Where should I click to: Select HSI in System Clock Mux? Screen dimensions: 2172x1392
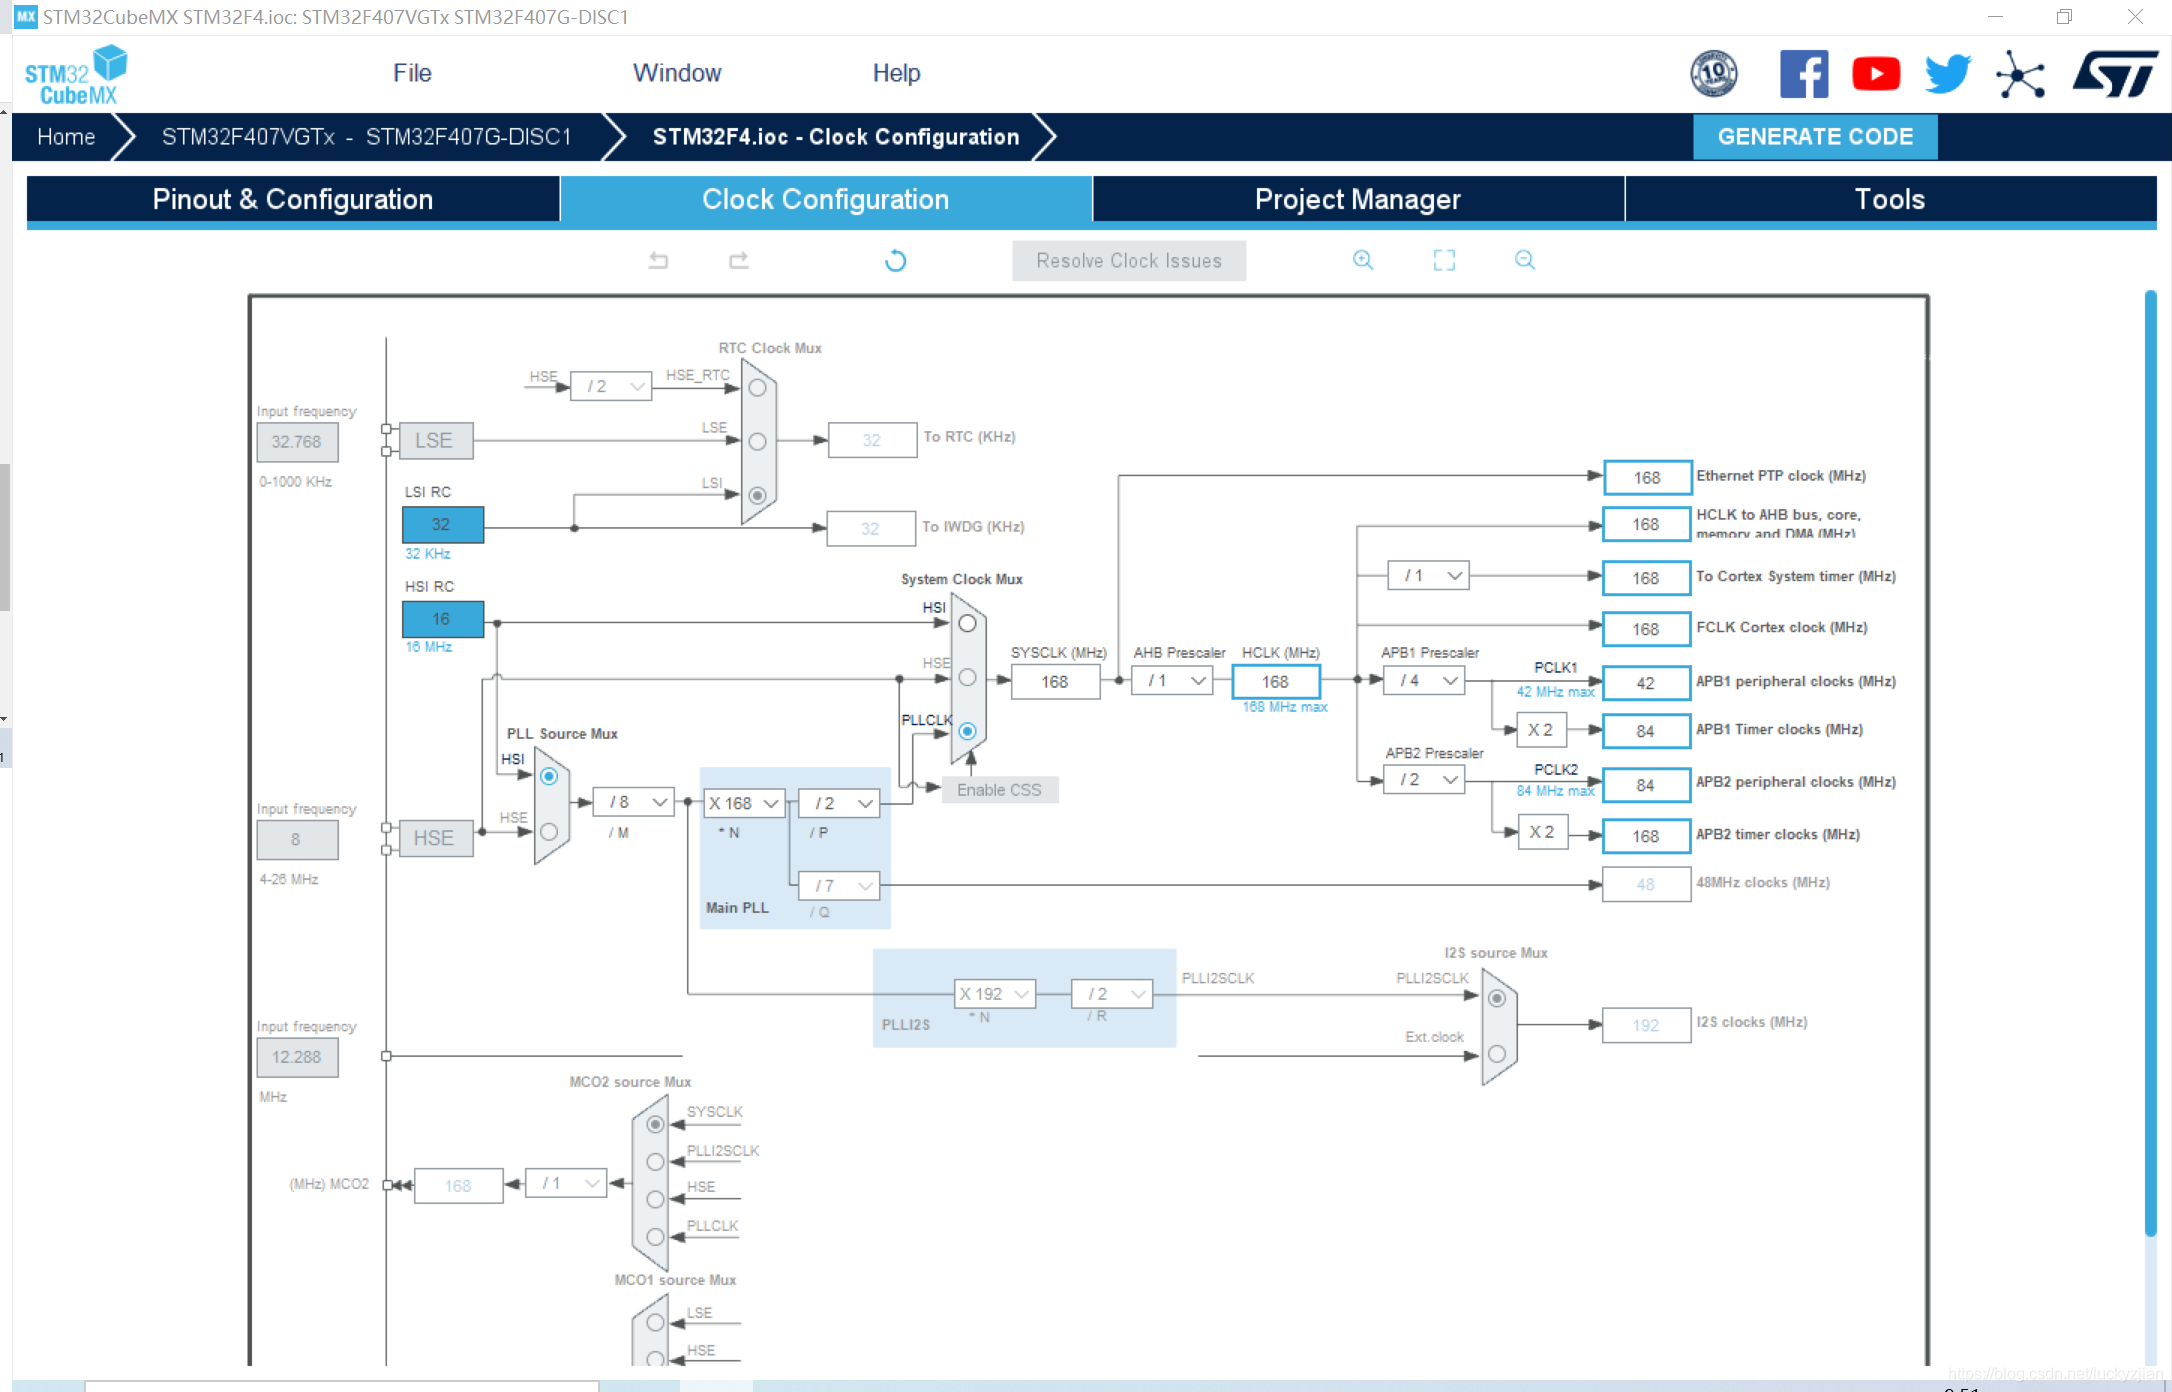click(967, 624)
